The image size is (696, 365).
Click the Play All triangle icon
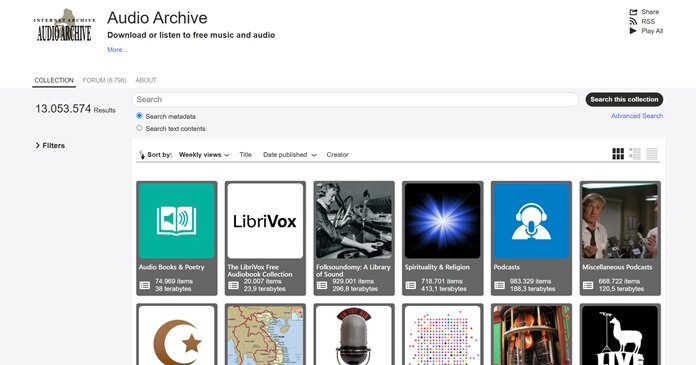633,31
